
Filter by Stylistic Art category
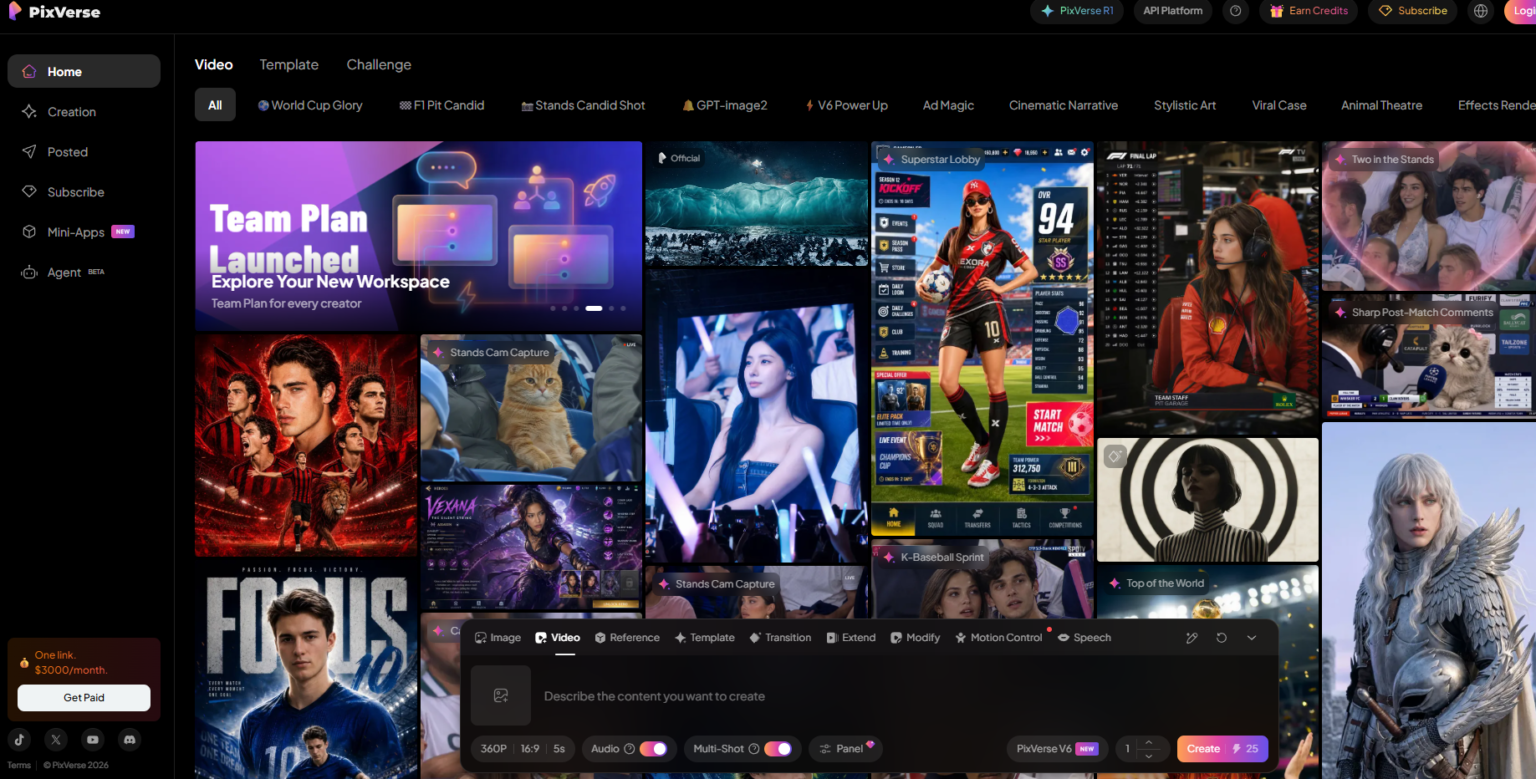(1185, 105)
